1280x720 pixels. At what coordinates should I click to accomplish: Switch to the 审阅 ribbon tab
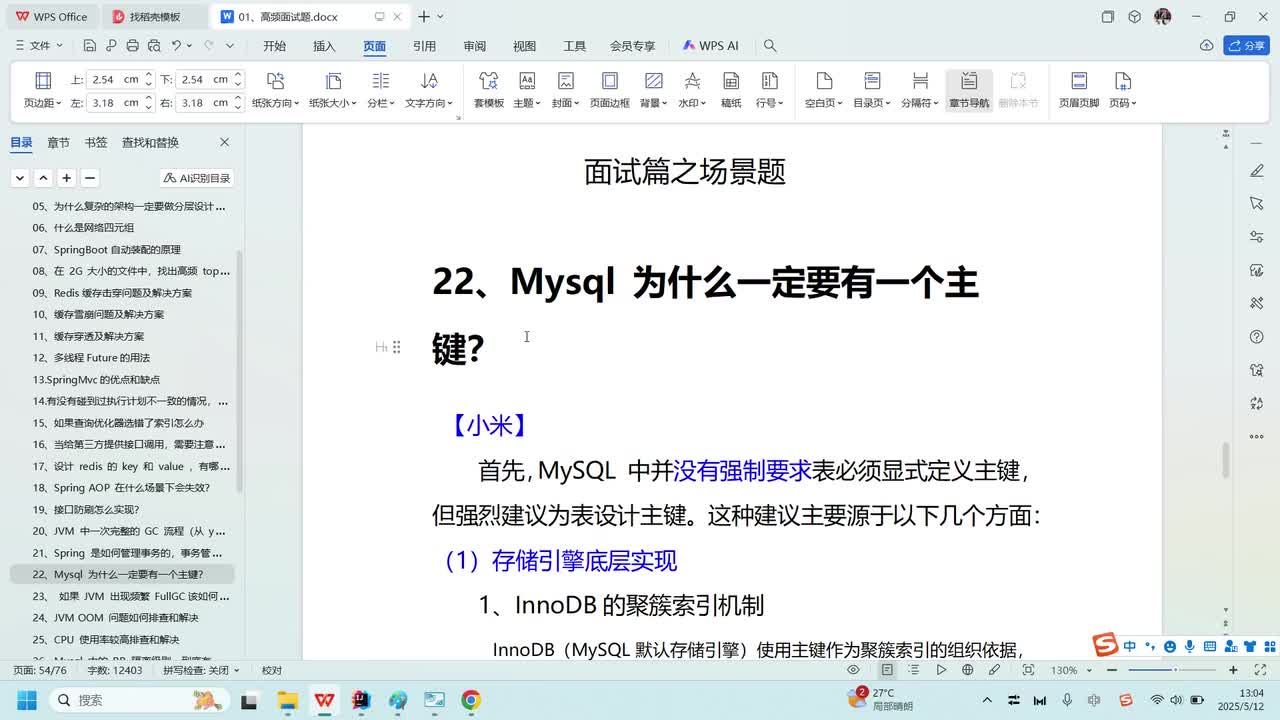[x=474, y=46]
